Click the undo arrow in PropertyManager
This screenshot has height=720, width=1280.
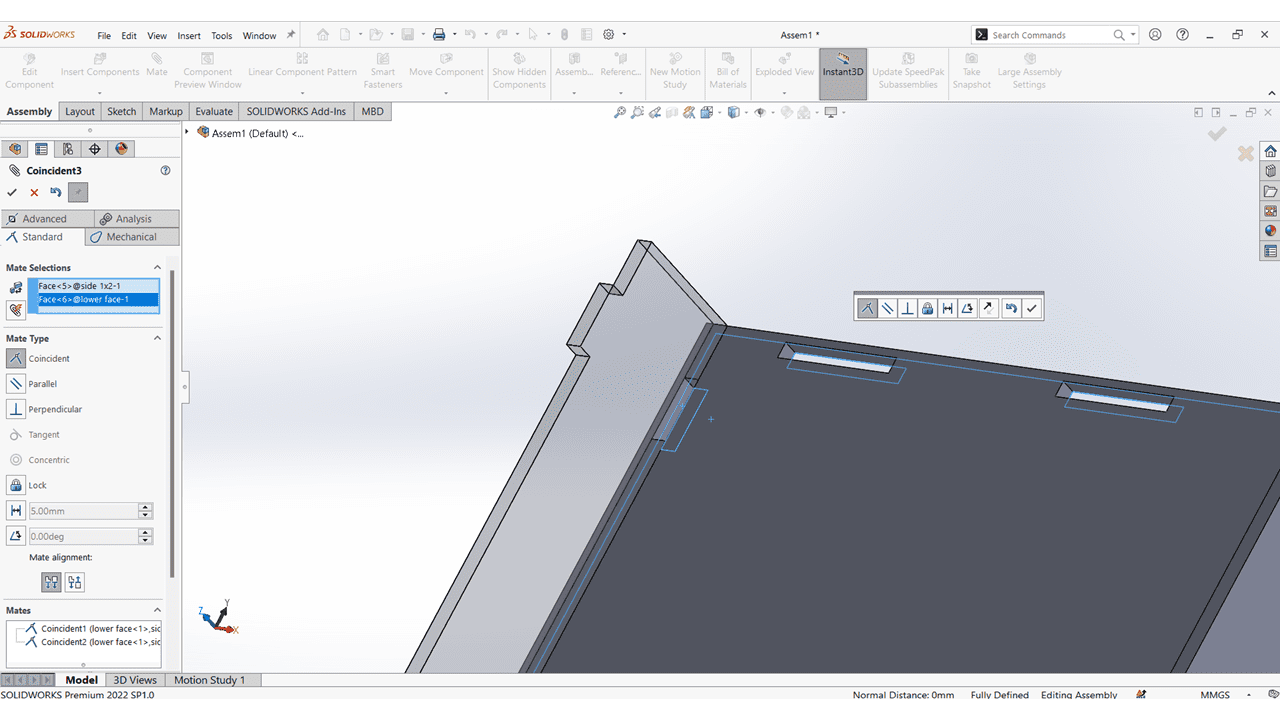[56, 192]
